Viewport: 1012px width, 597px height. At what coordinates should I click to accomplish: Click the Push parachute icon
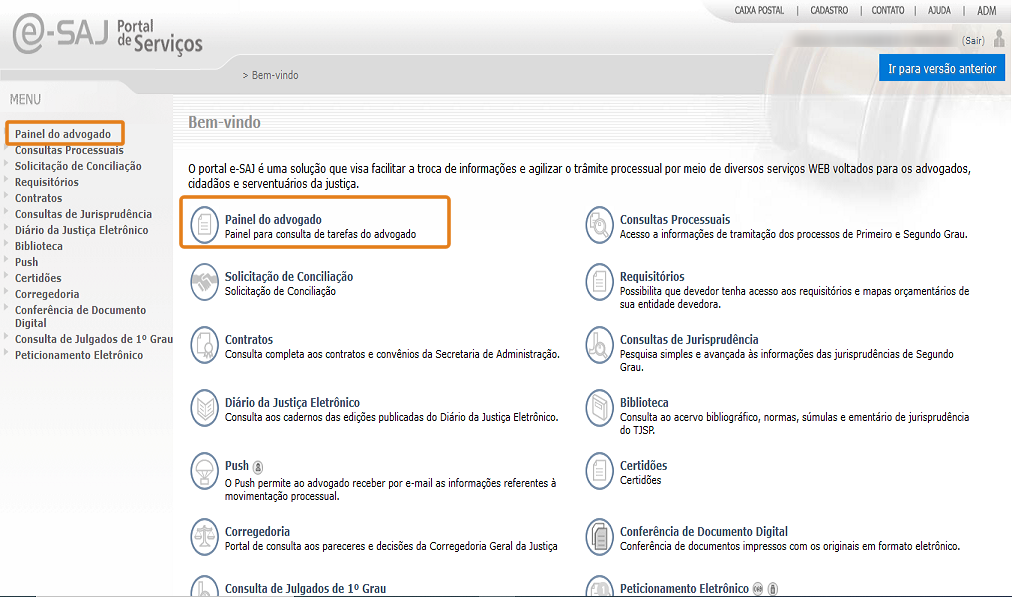(205, 471)
